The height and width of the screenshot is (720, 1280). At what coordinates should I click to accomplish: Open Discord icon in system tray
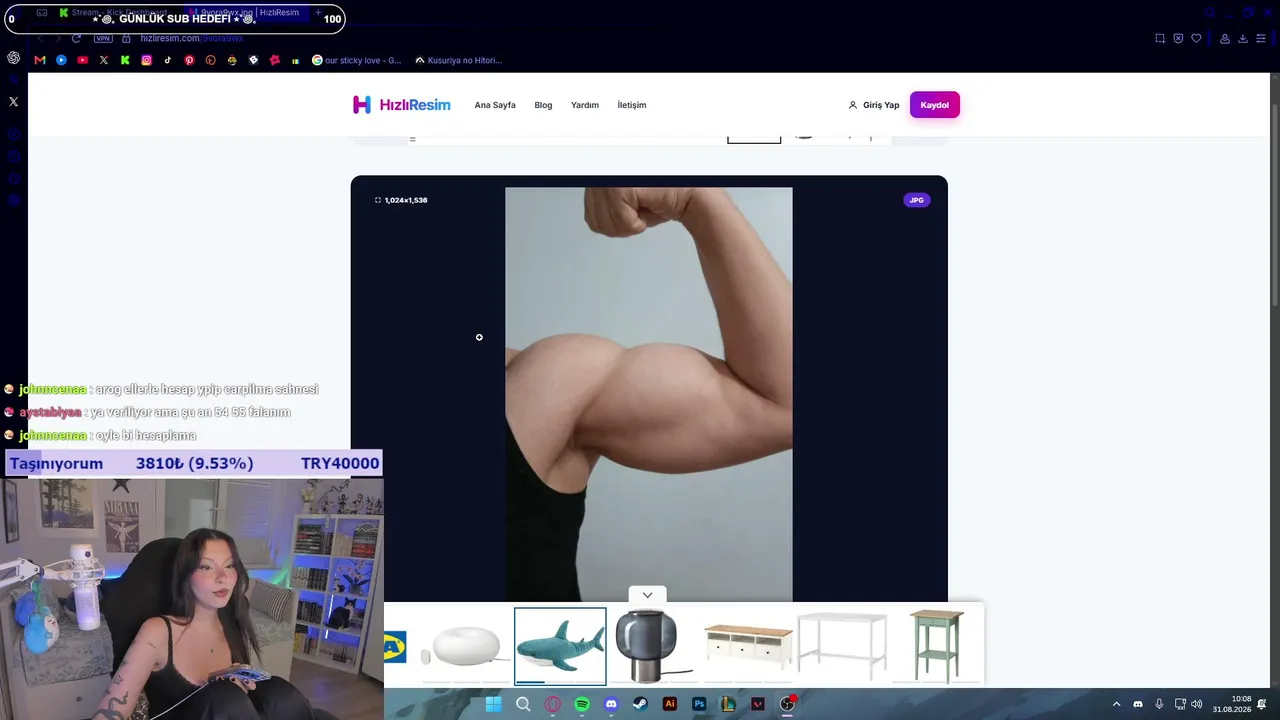point(1138,704)
